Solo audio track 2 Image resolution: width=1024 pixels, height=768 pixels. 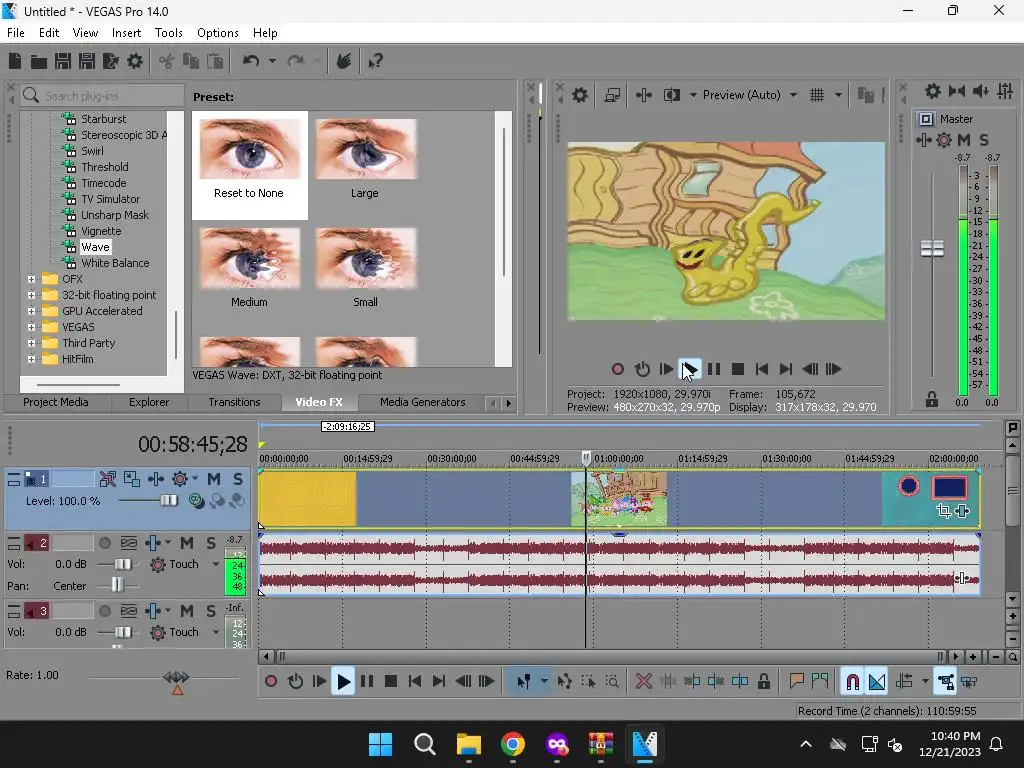(x=211, y=543)
